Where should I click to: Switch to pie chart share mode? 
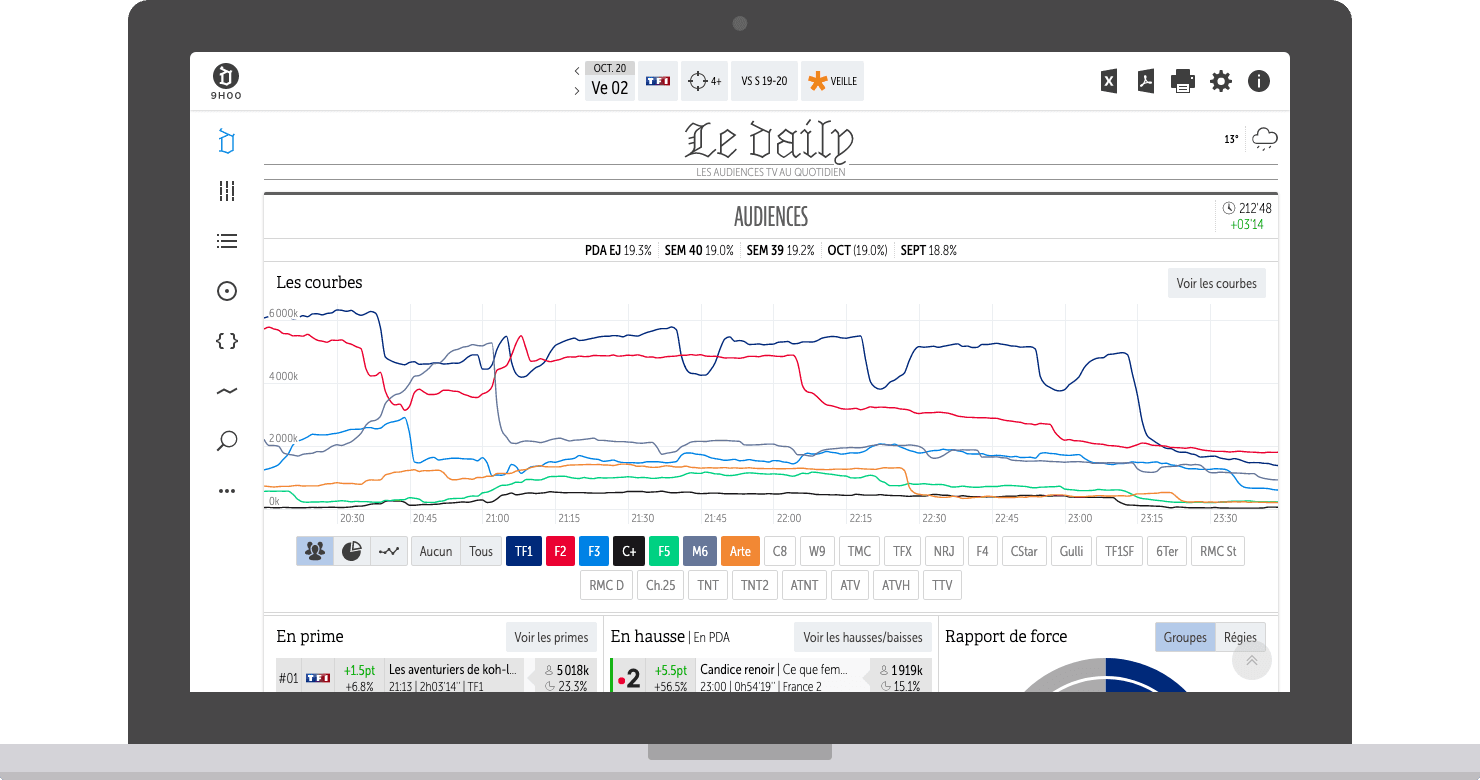[352, 551]
